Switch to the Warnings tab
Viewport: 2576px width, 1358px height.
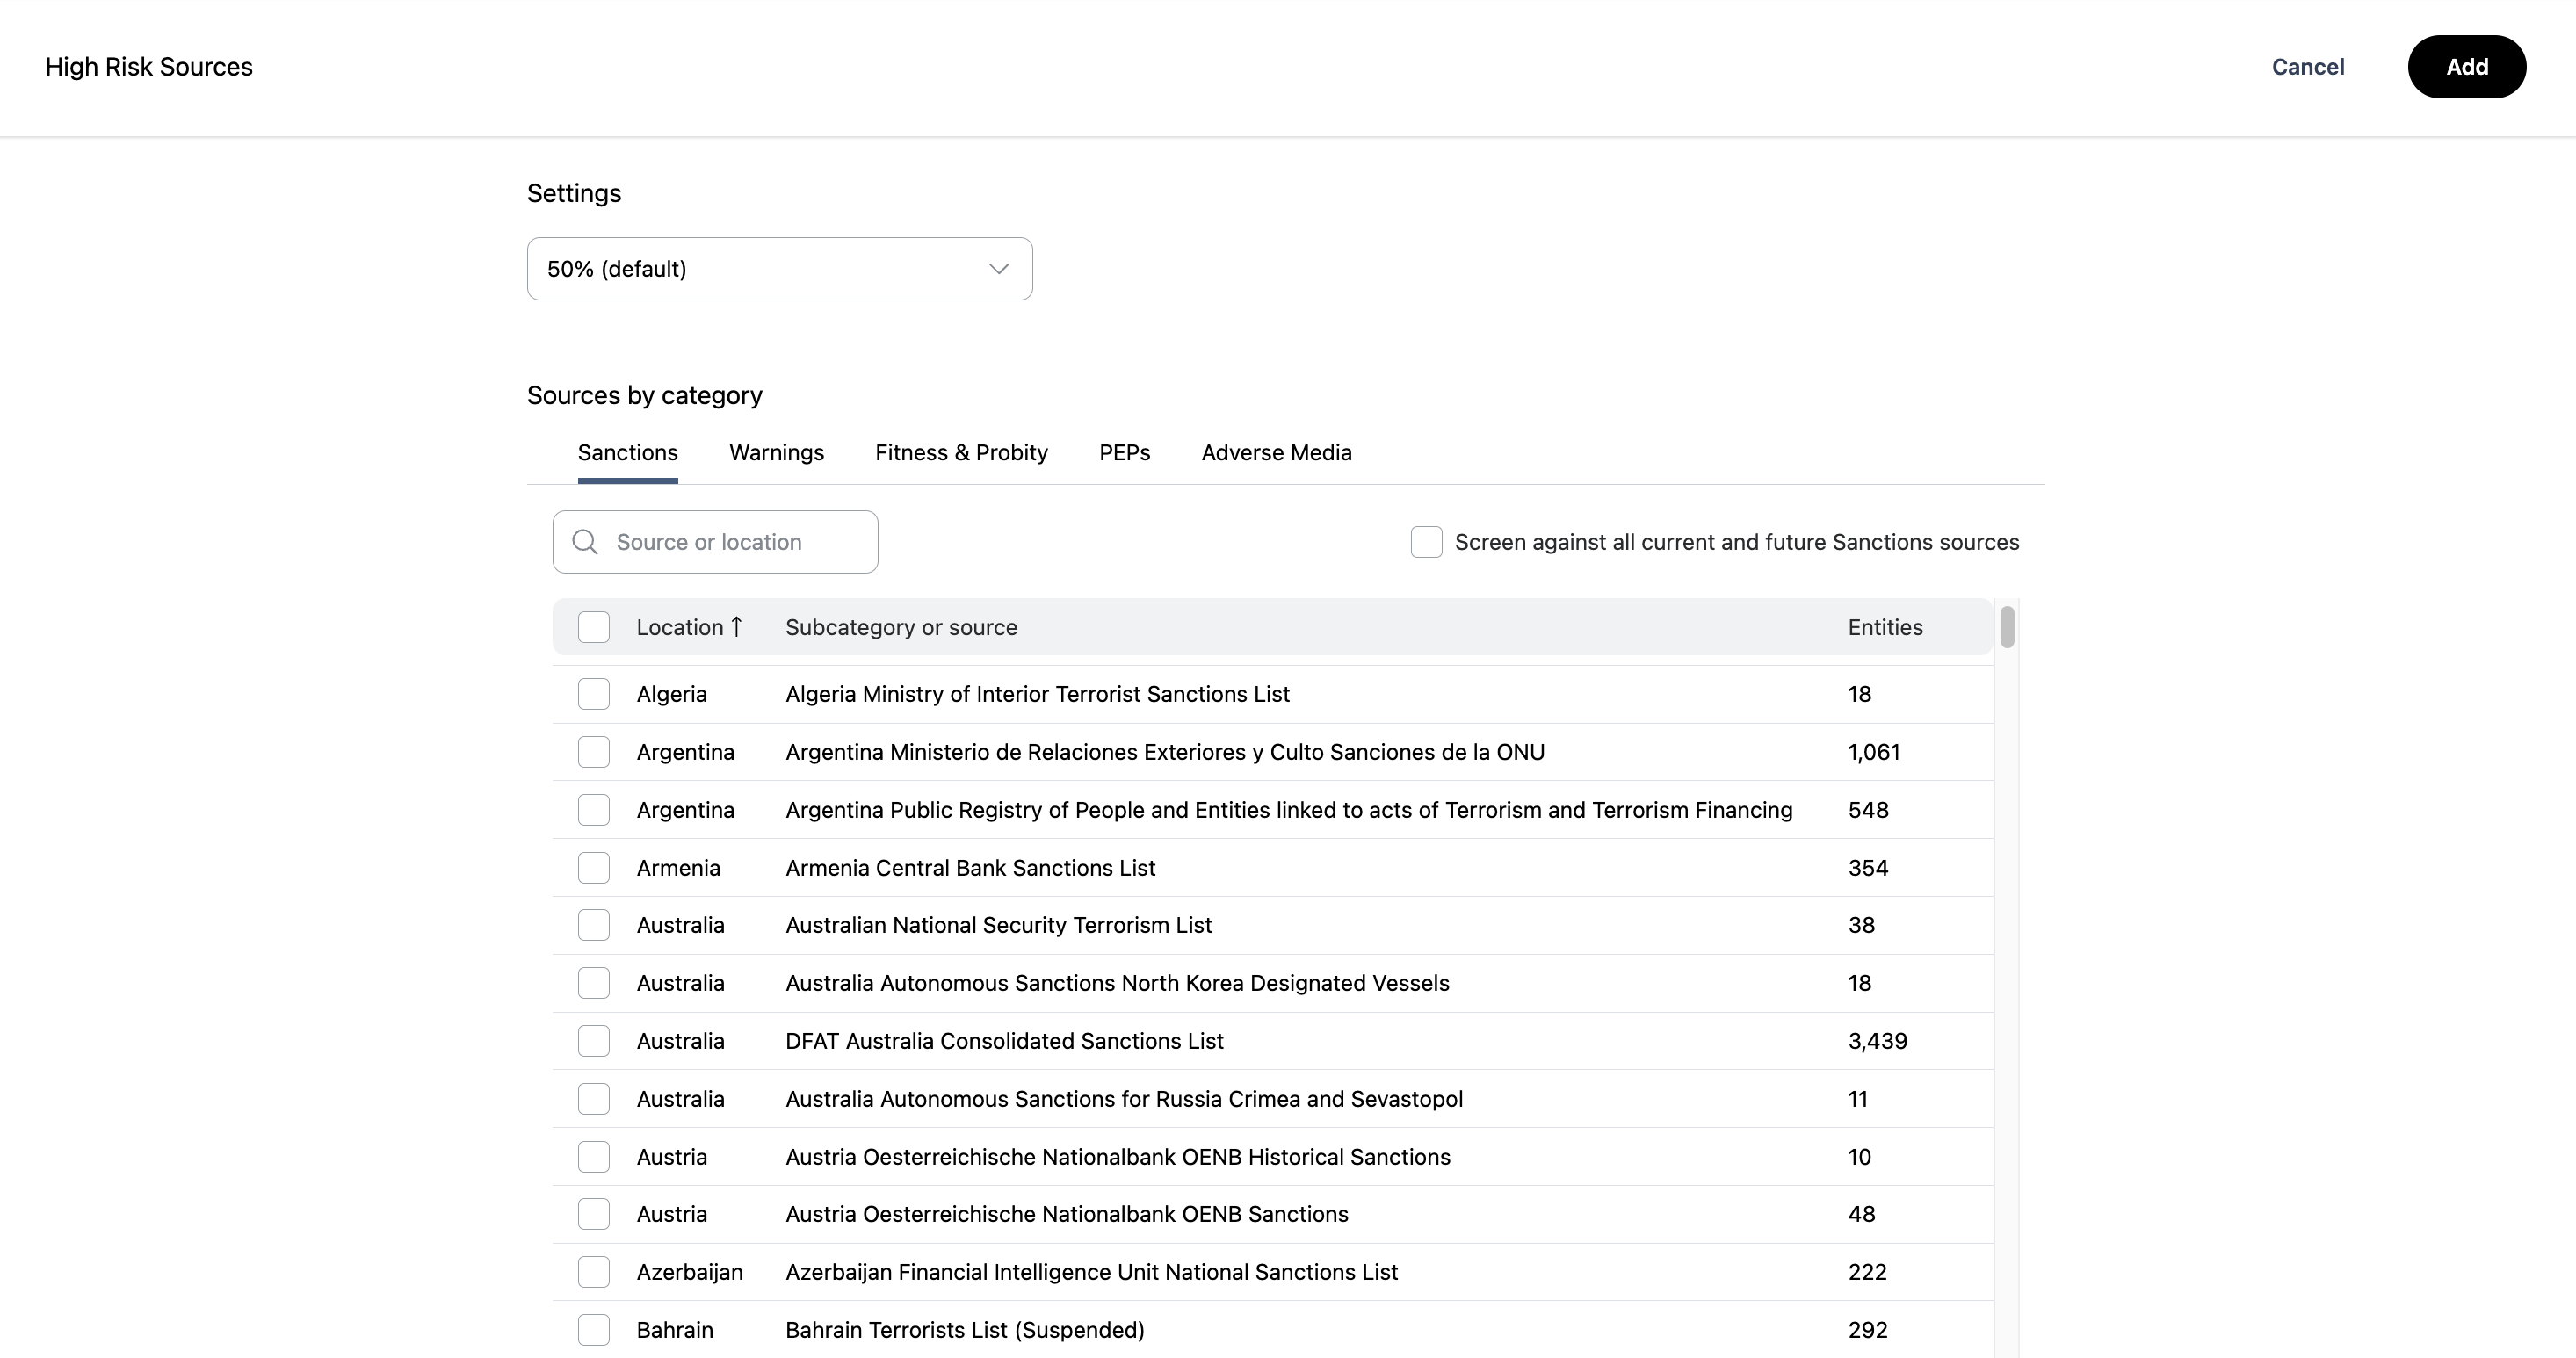(x=776, y=453)
